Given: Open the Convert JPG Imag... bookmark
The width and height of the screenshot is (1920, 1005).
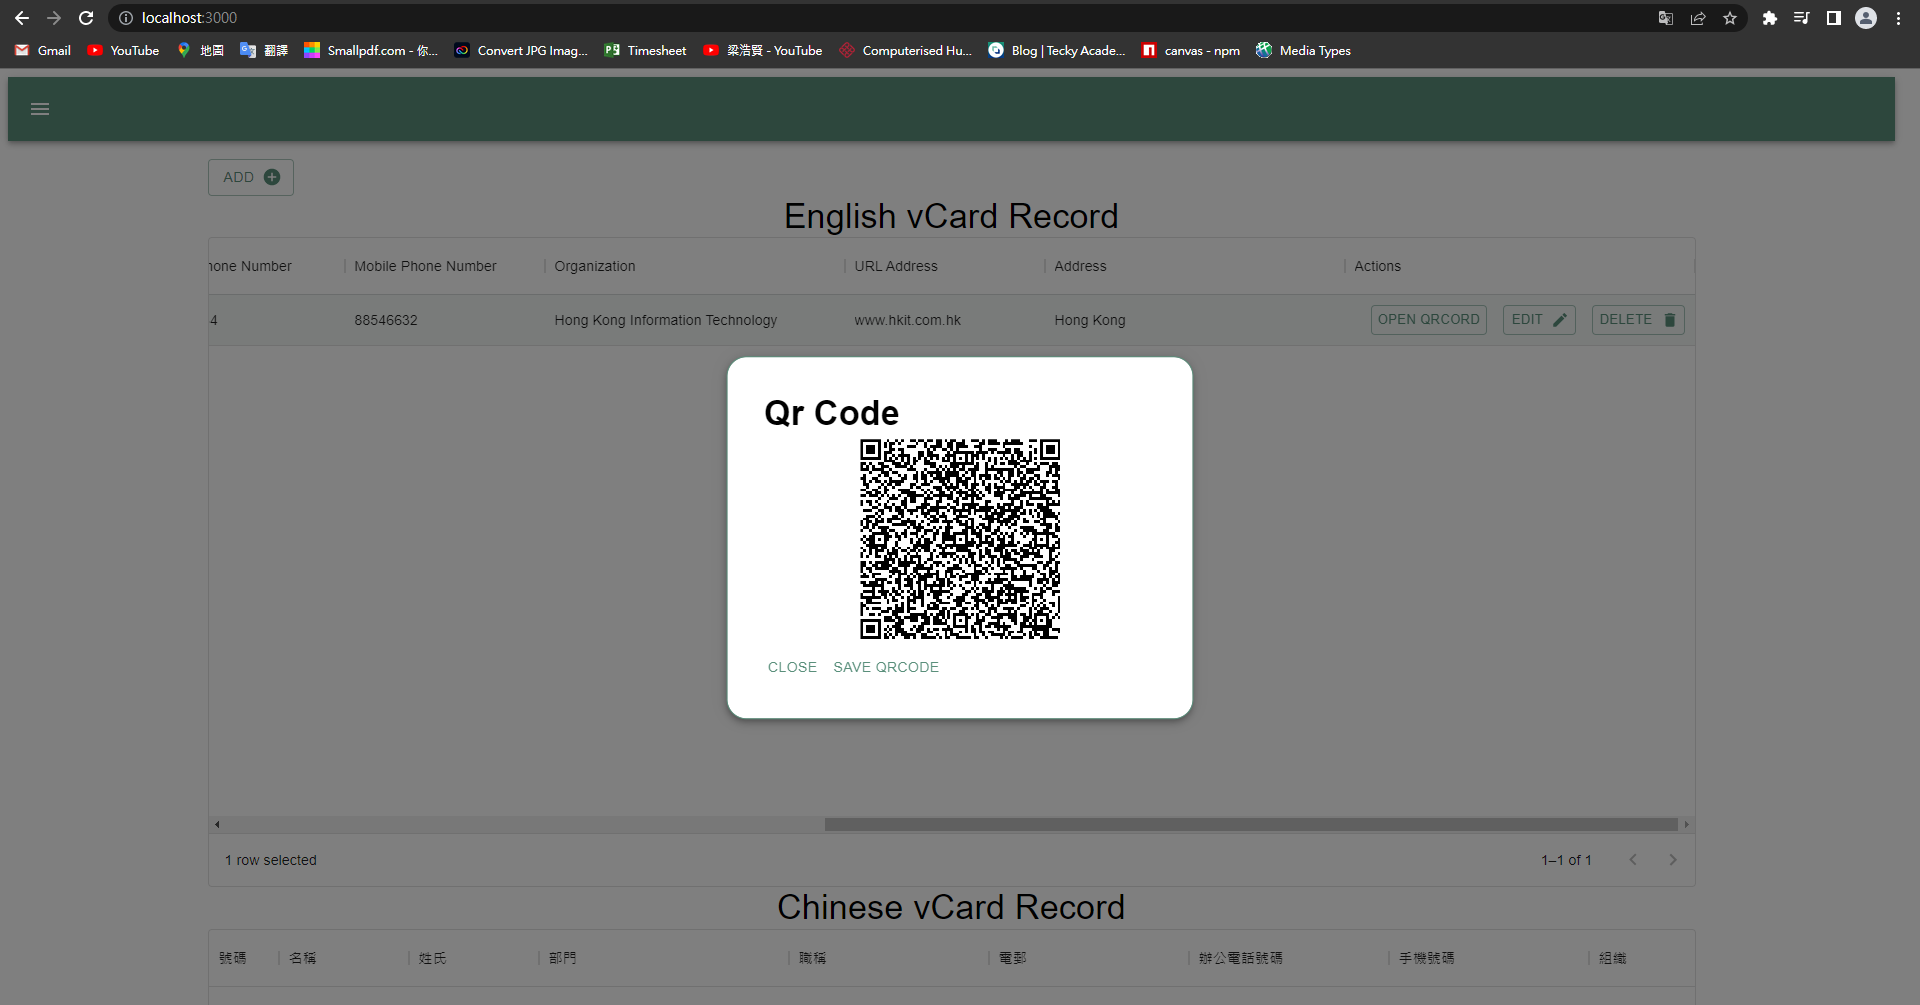Looking at the screenshot, I should click(x=521, y=50).
